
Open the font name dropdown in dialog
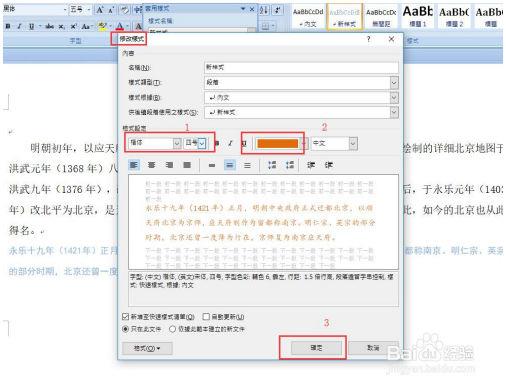[177, 143]
